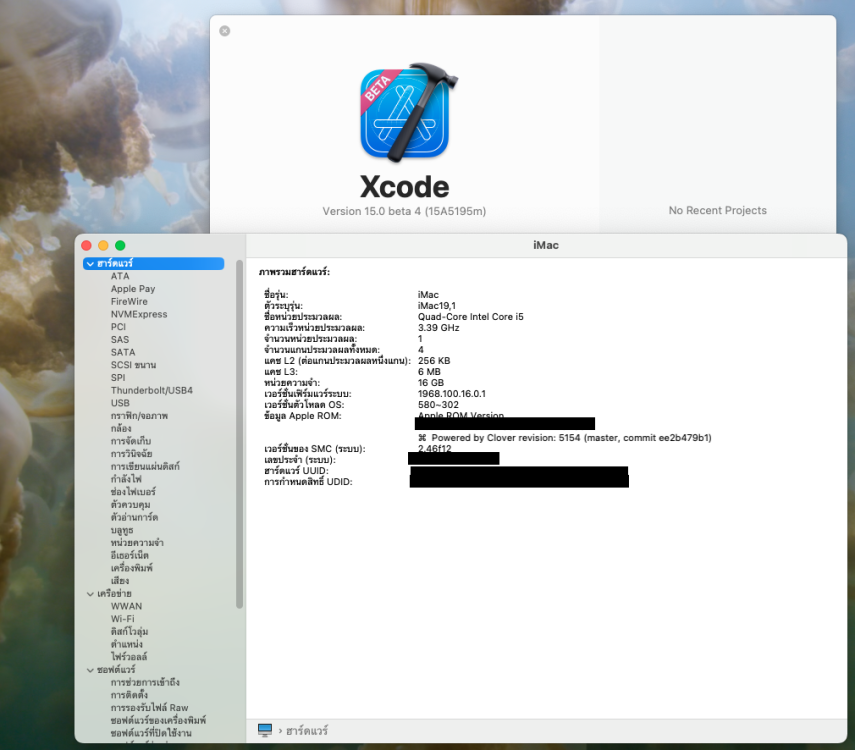This screenshot has width=855, height=750.
Task: Click ฮาร์ดแวร์ in bottom path bar
Action: [306, 730]
